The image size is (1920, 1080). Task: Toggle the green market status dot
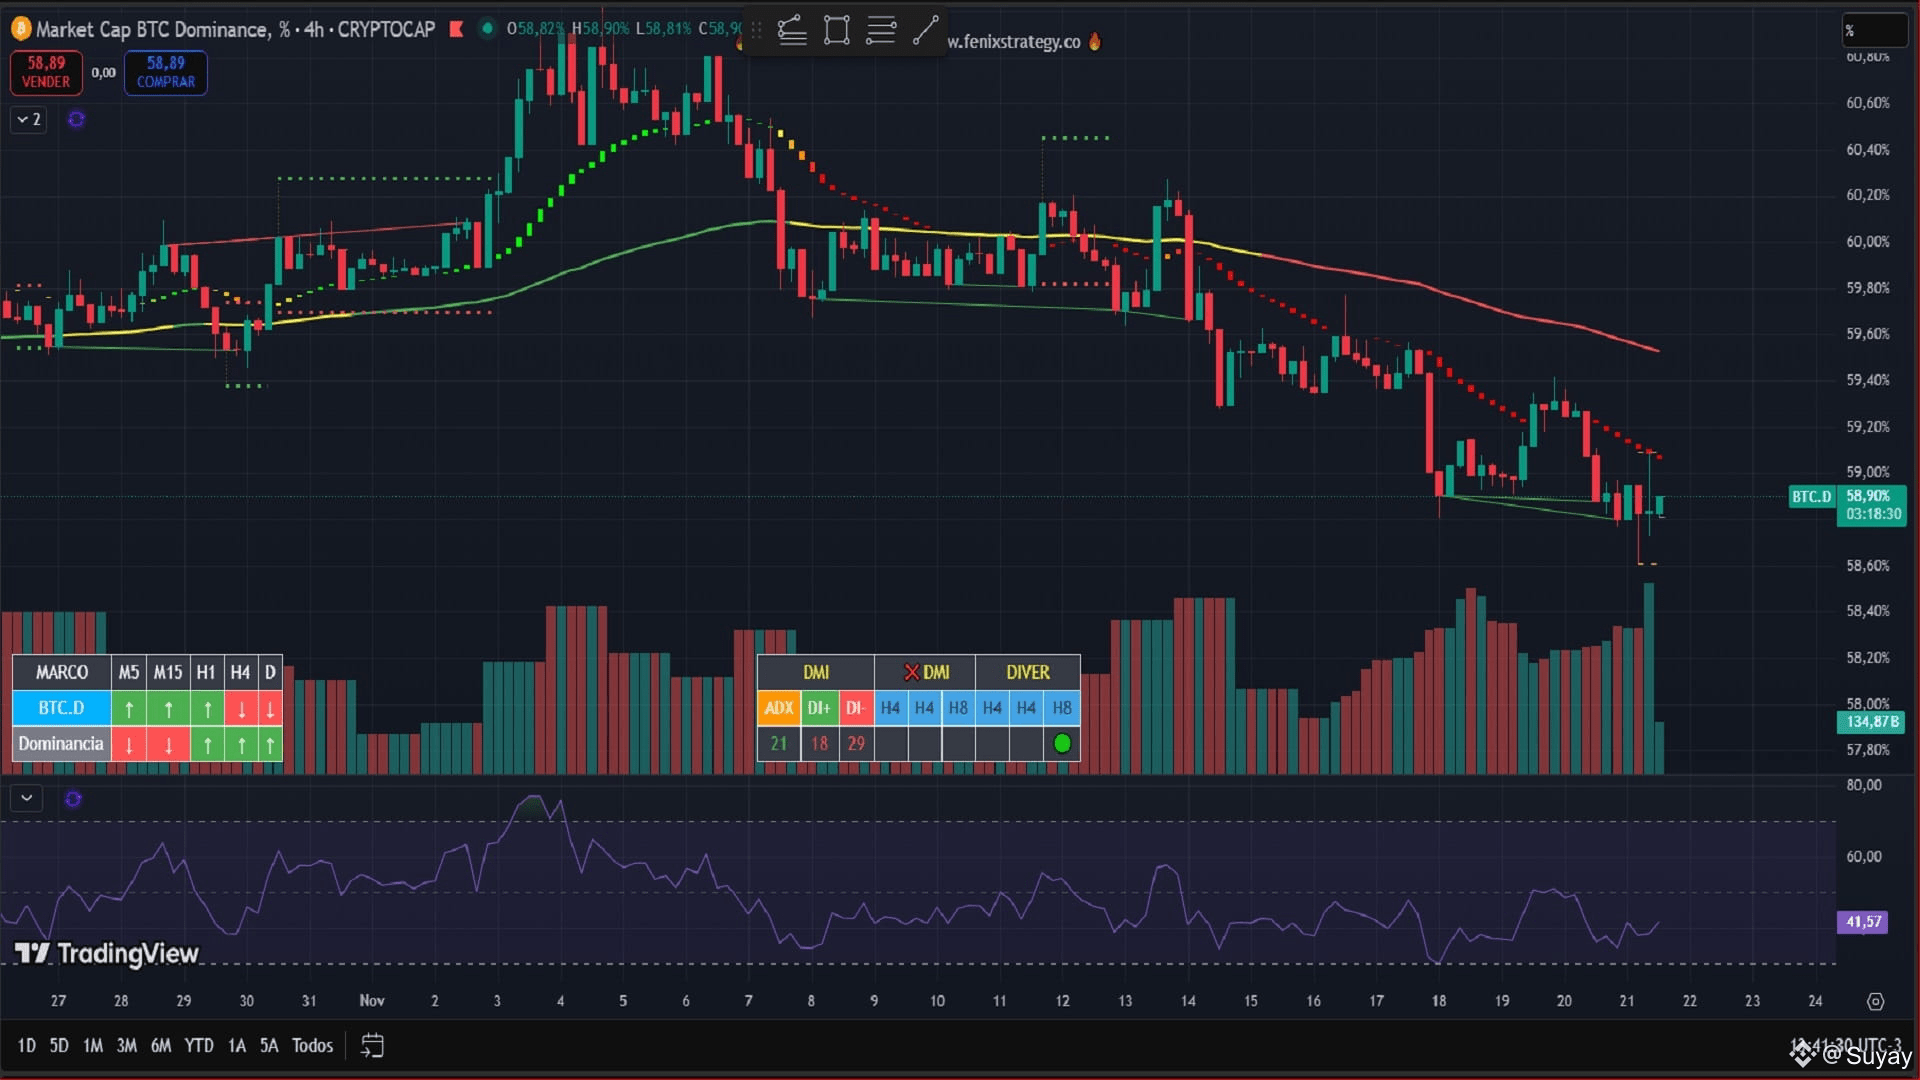click(487, 29)
